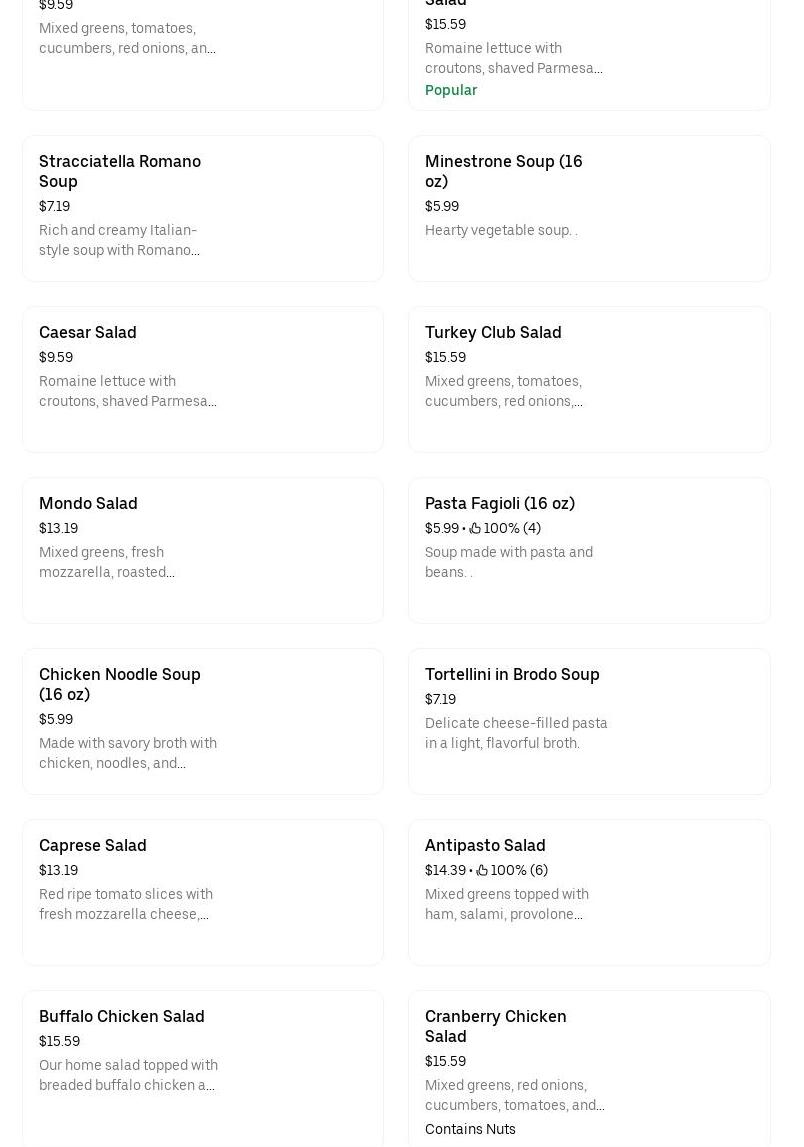Select the Antipasto Salad title
Screen dimensions: 804x1147
485,845
